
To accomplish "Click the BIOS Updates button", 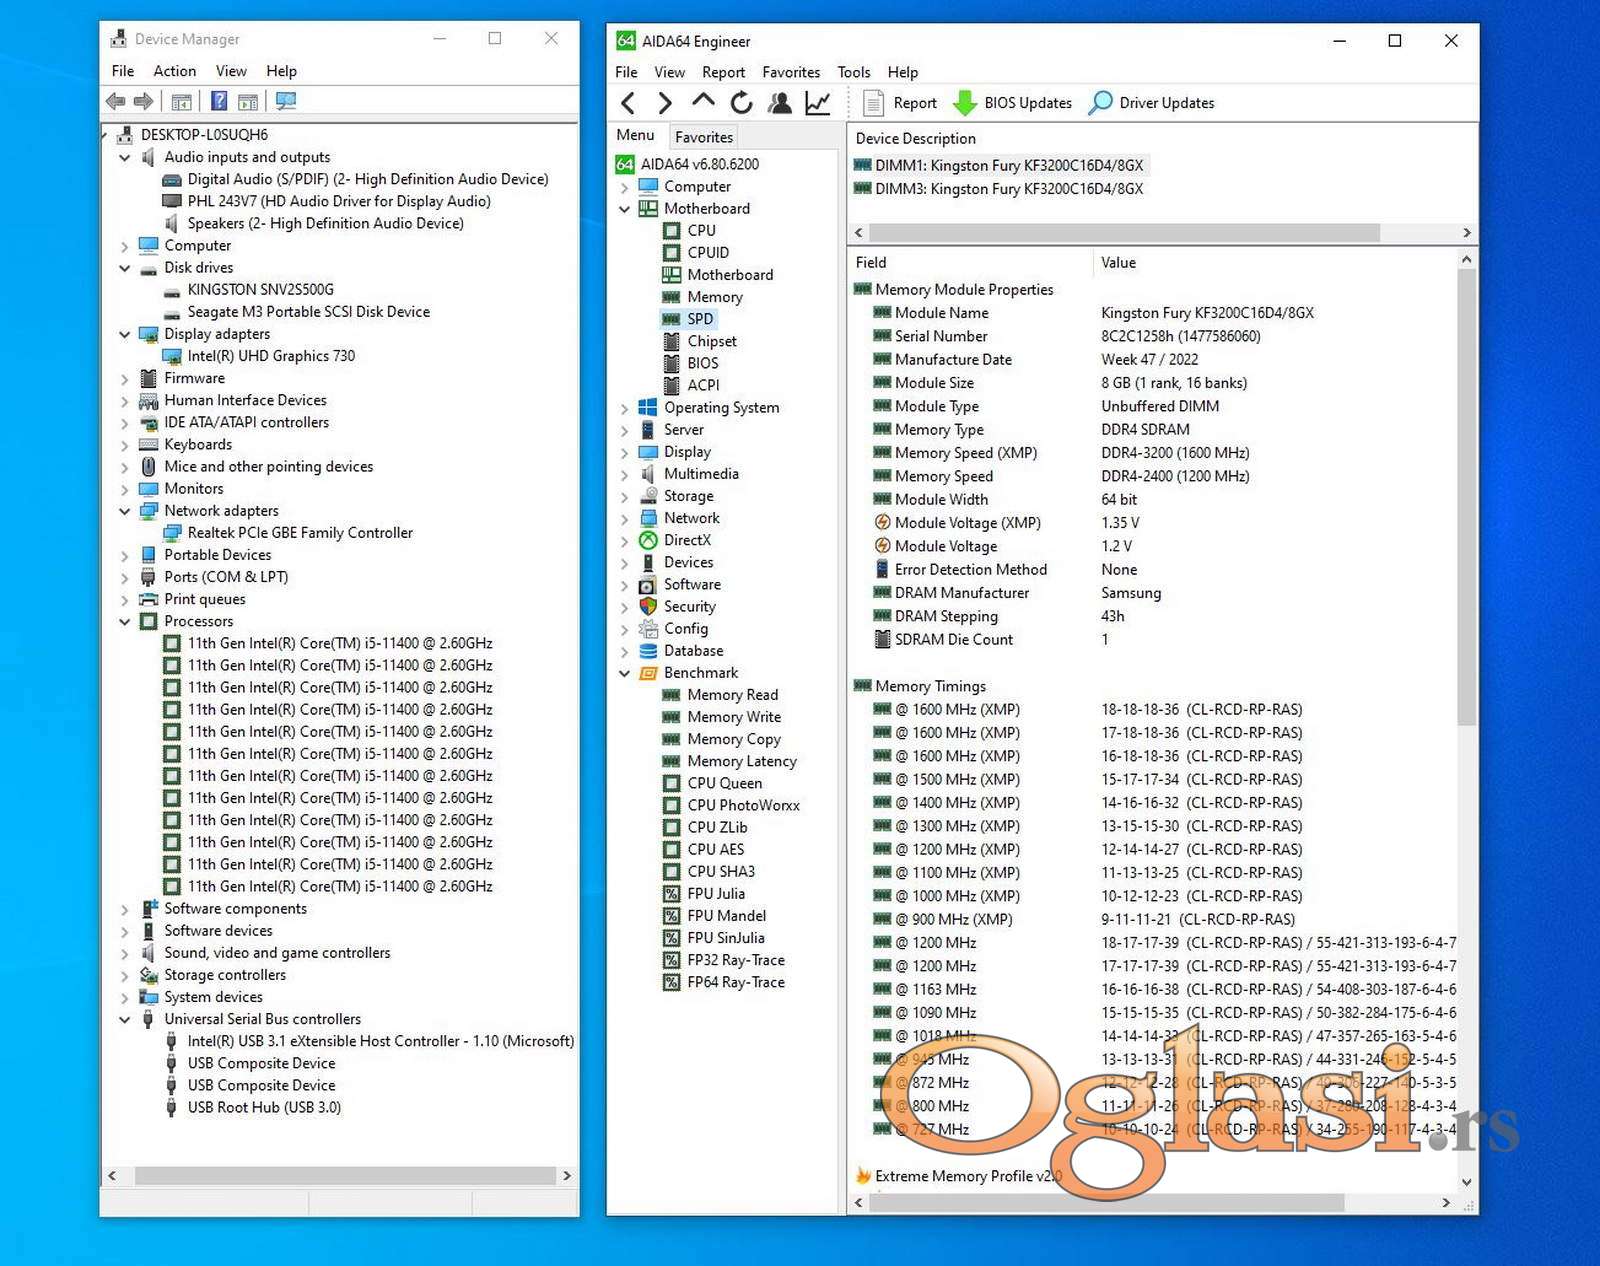I will point(1012,103).
